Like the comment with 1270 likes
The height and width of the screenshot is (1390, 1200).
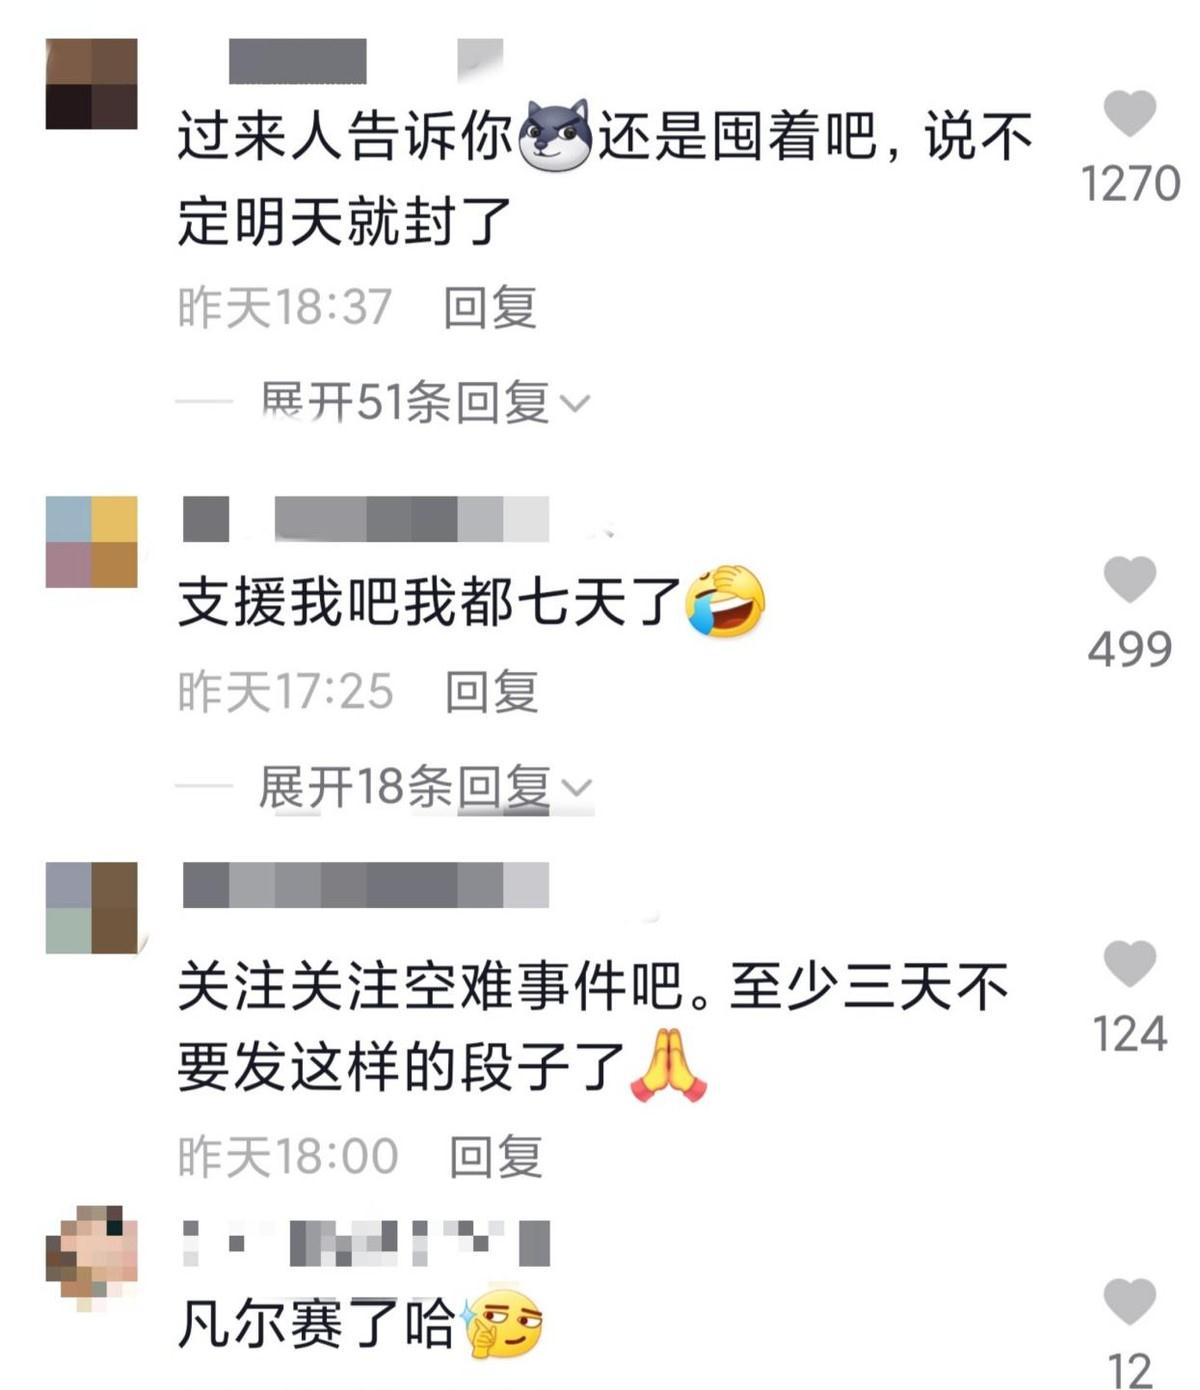click(1130, 112)
